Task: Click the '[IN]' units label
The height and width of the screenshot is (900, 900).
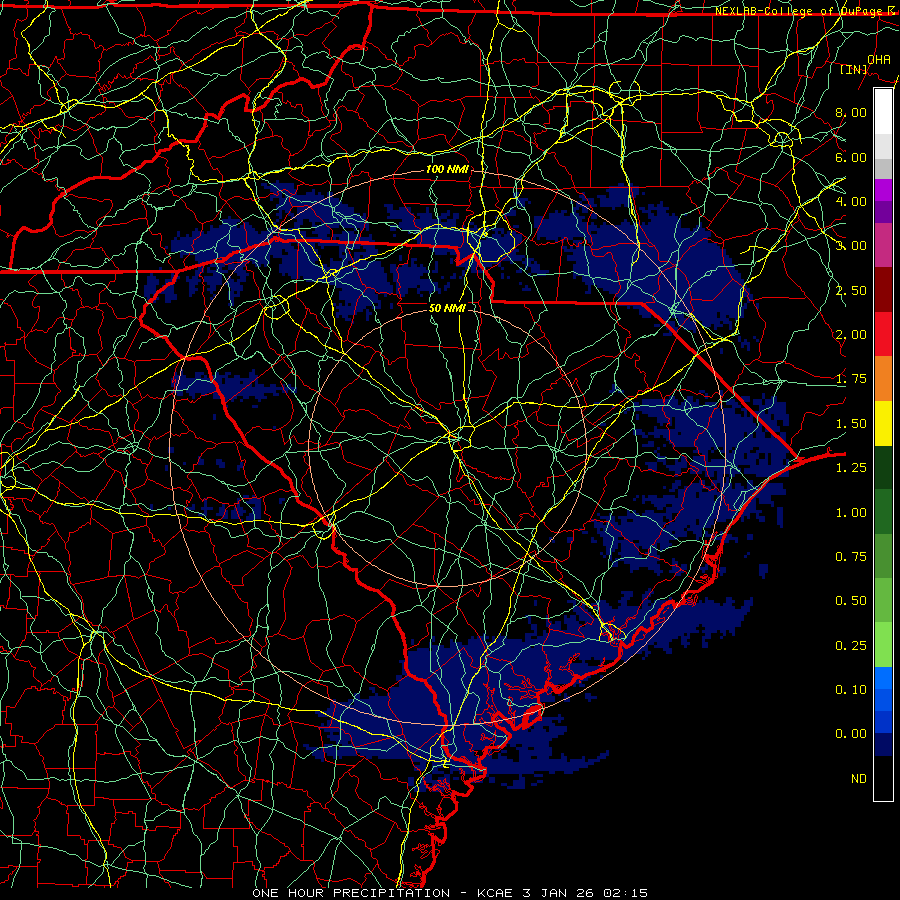Action: pos(854,69)
